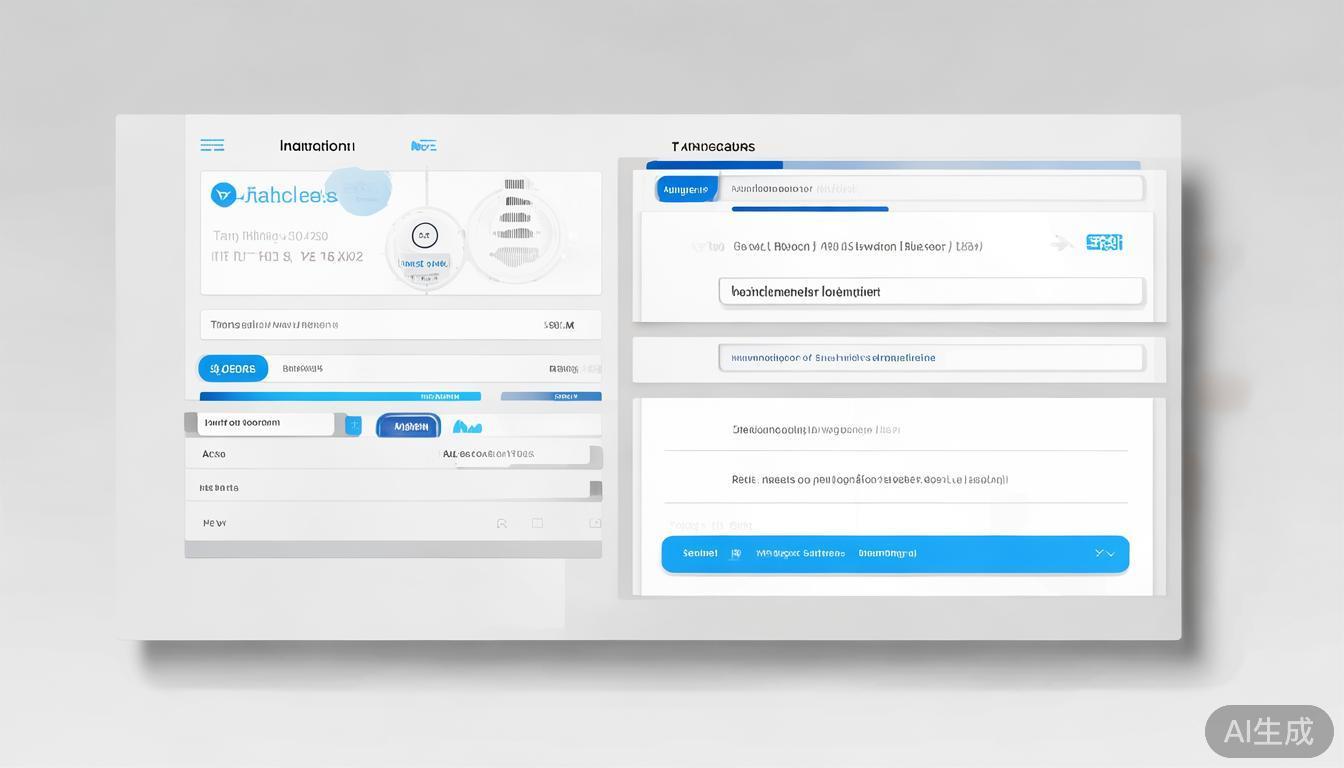Click the blue badge icon in the right card
Viewport: 1344px width, 768px height.
(1104, 242)
